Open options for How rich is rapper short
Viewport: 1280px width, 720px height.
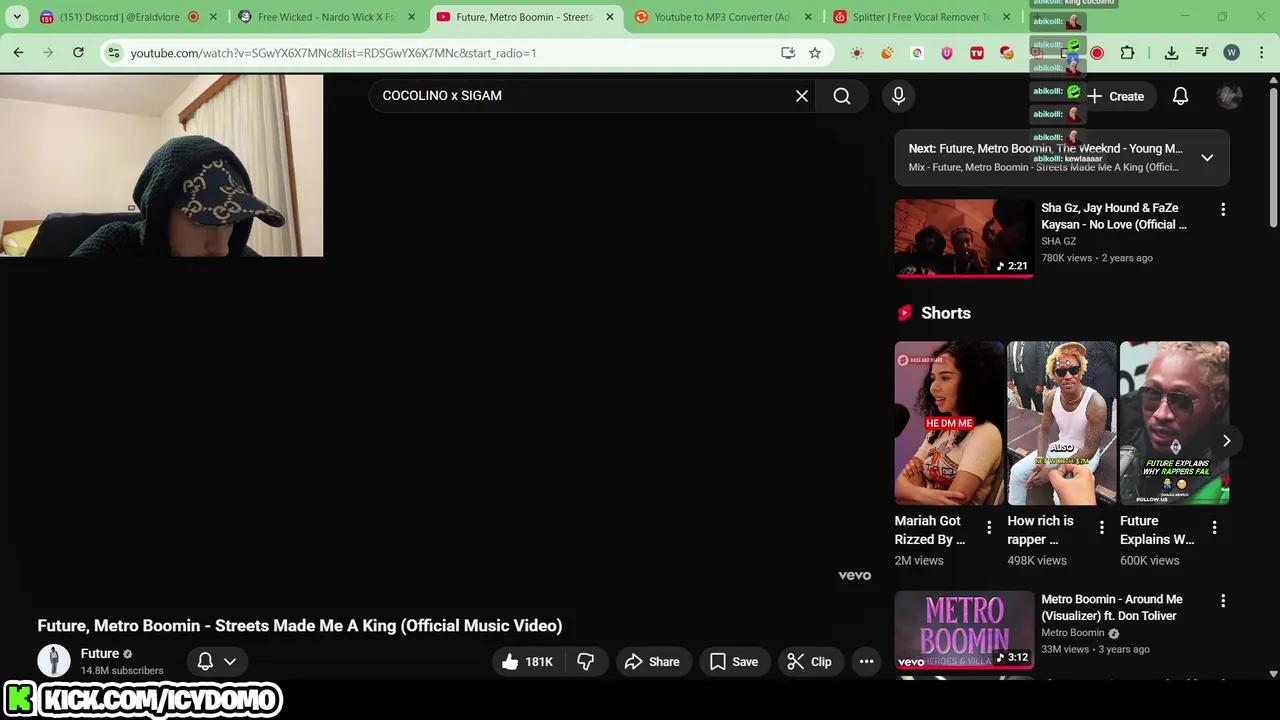tap(1102, 527)
